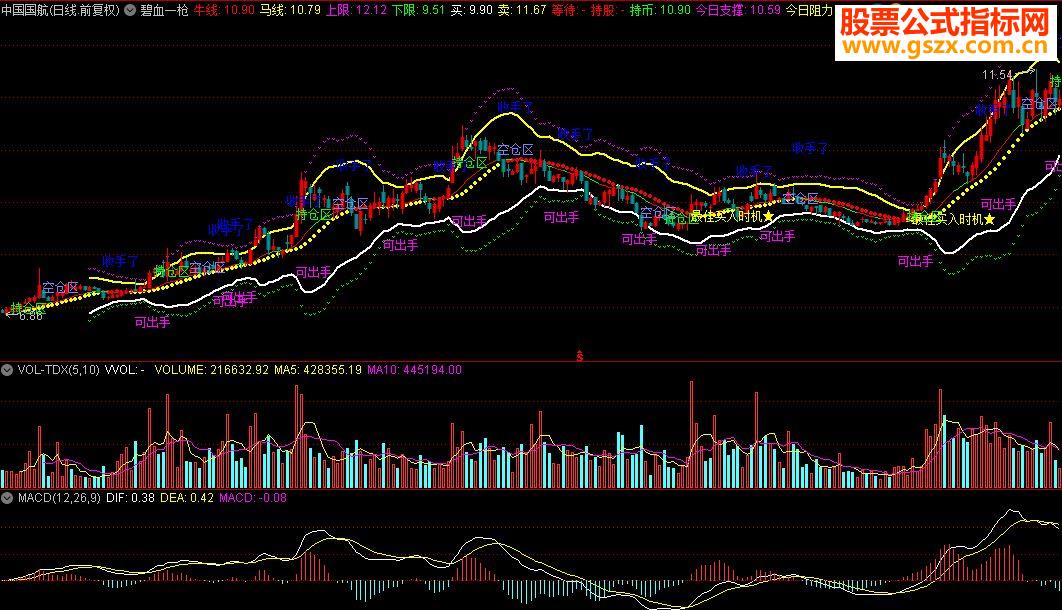Image resolution: width=1062 pixels, height=610 pixels.
Task: Click the red event marker below the candles
Action: pos(579,356)
